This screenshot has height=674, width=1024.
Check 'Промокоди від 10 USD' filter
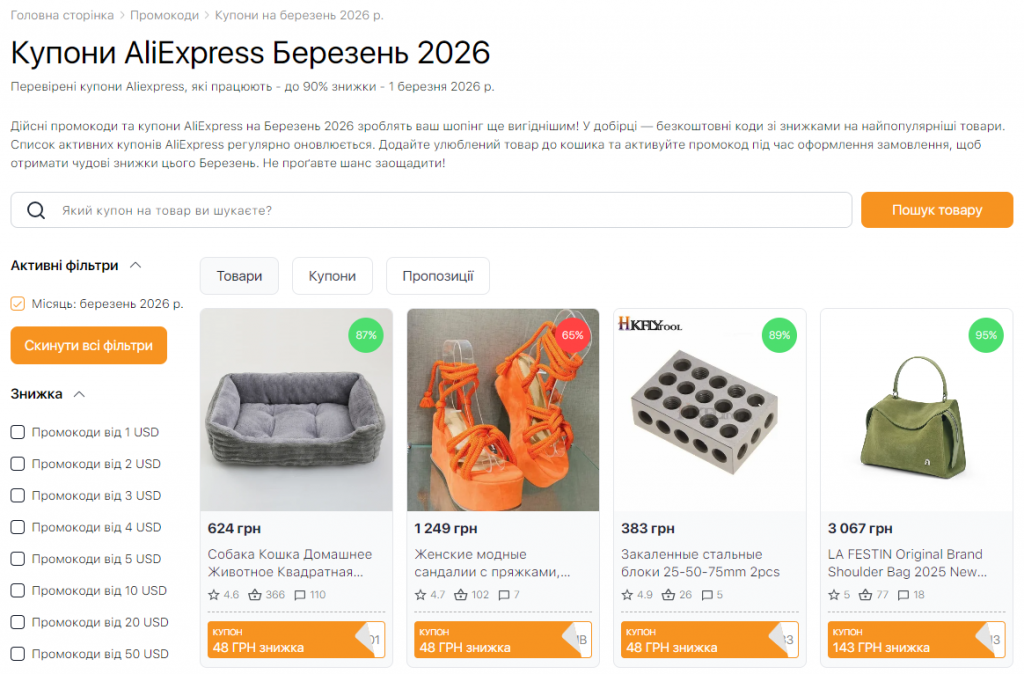coord(17,591)
